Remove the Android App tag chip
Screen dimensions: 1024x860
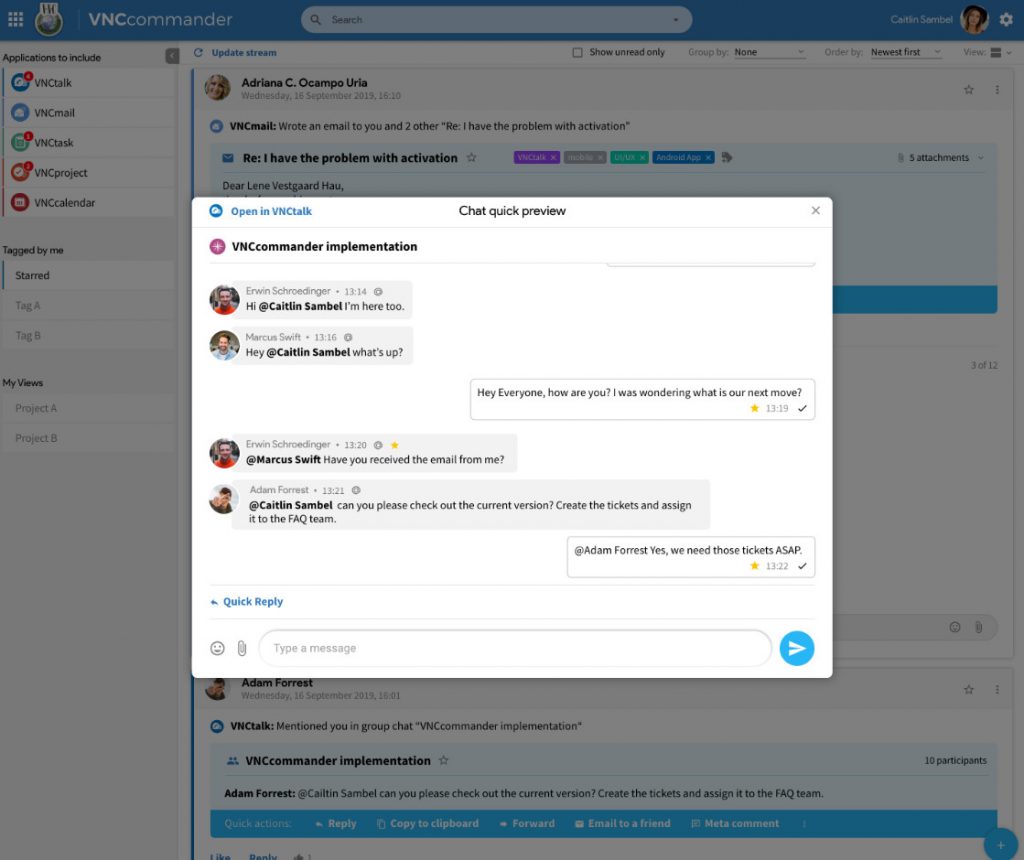(708, 157)
